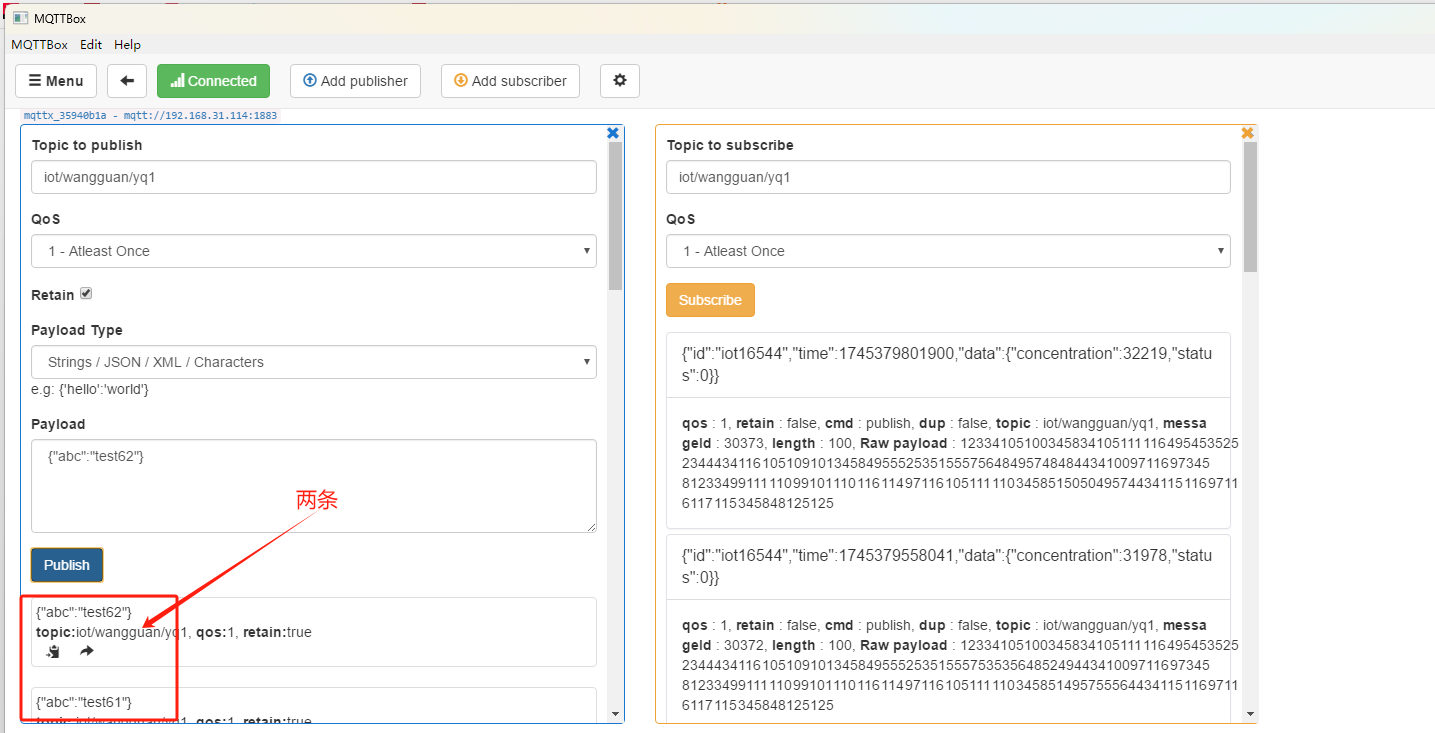Click the subscriber panel scrollbar thumb
This screenshot has width=1435, height=733.
[1250, 206]
